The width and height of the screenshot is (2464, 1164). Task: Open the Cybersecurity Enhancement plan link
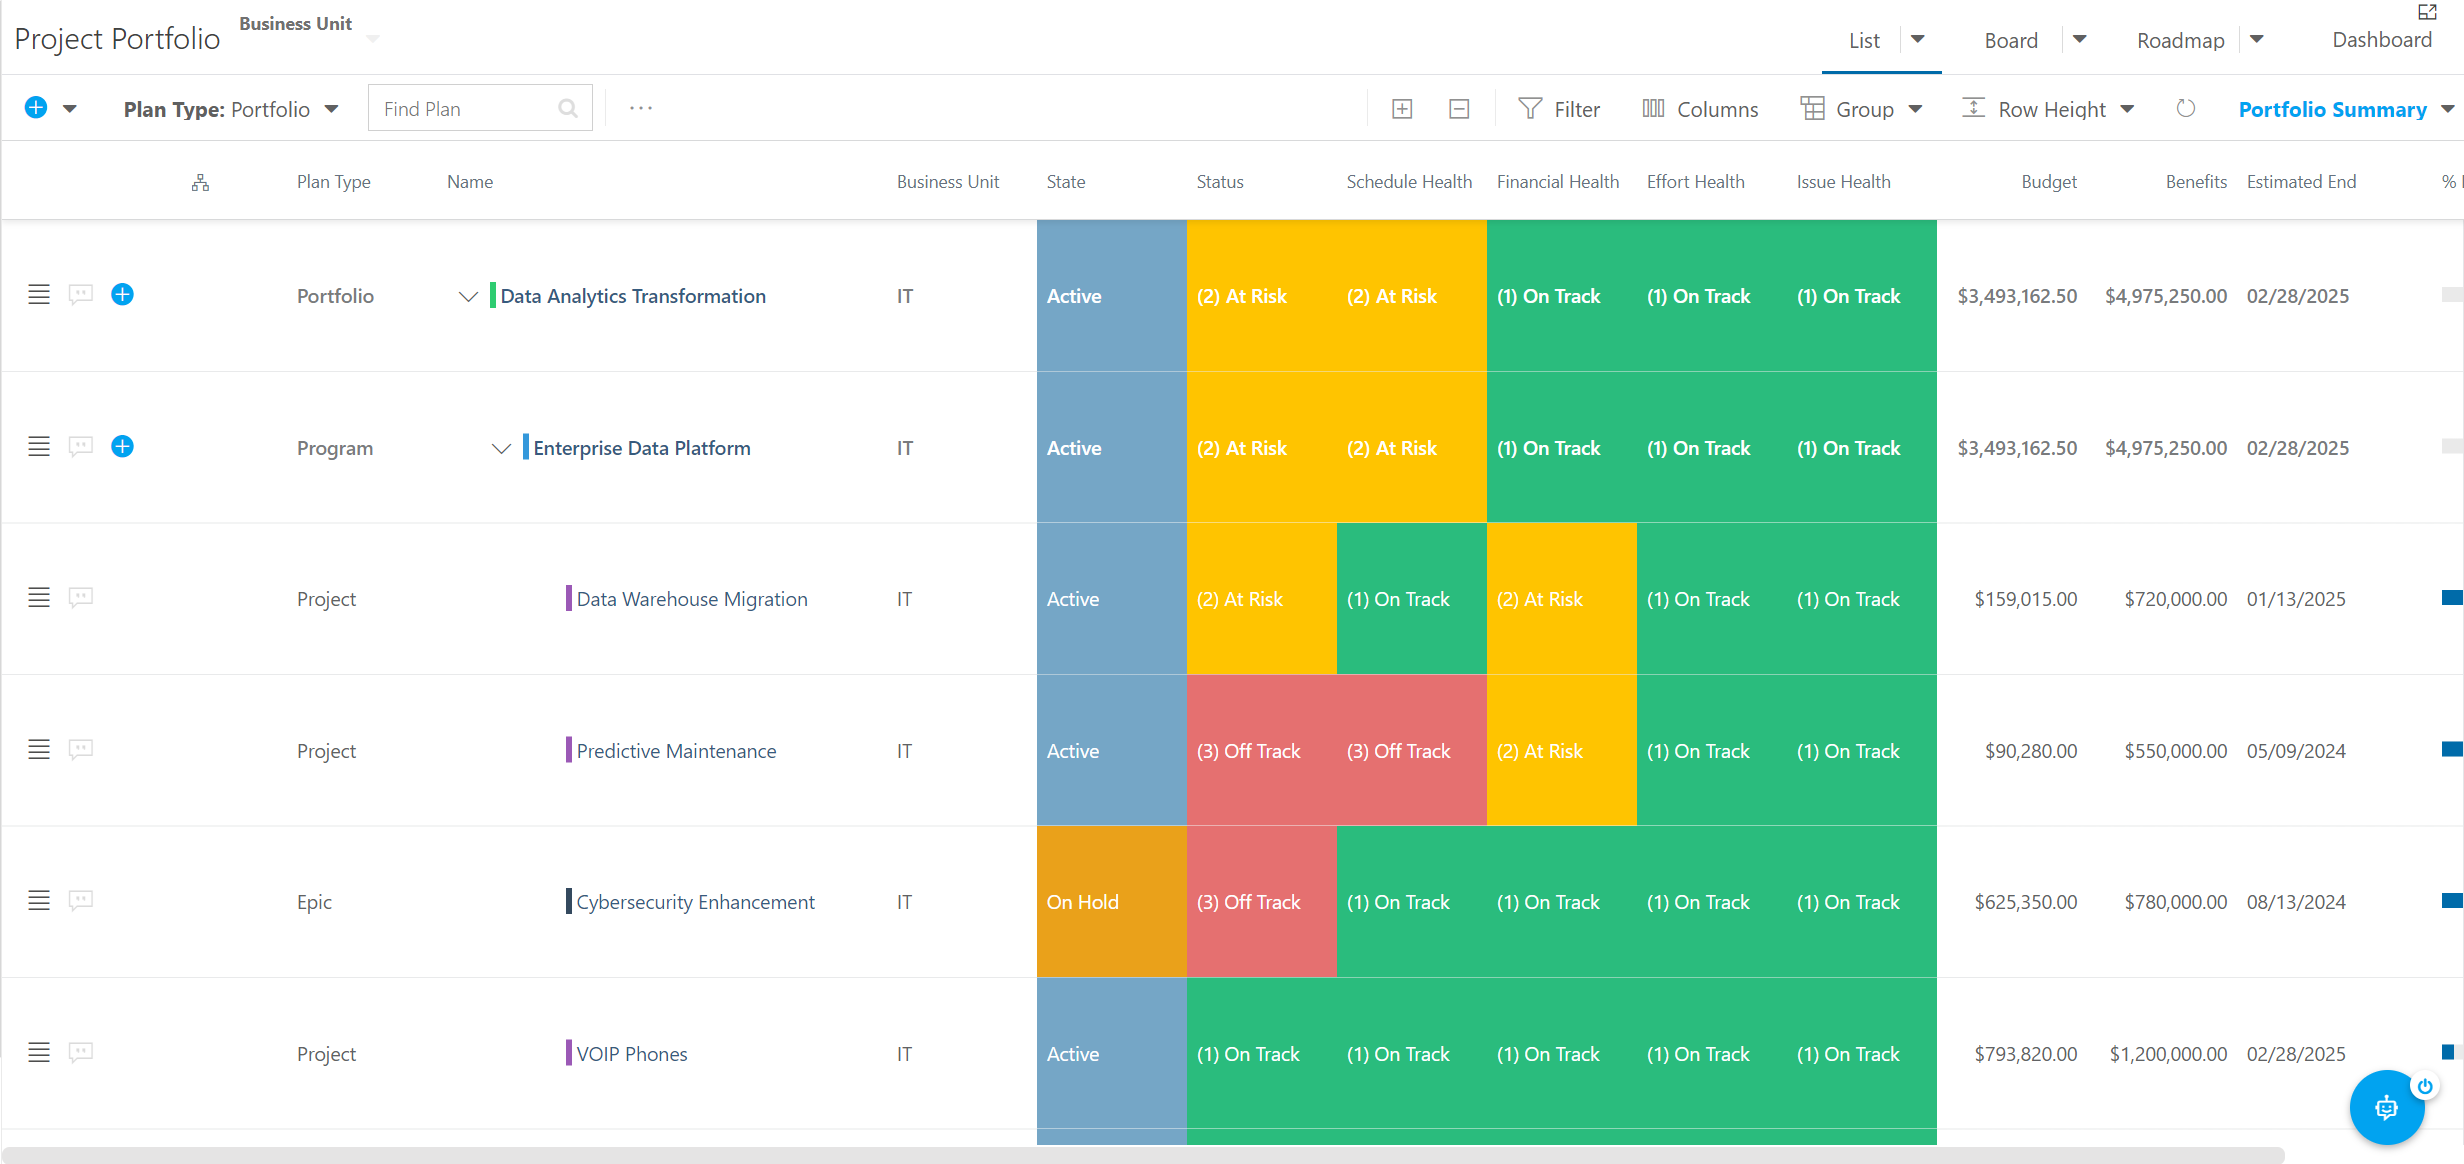click(x=695, y=902)
